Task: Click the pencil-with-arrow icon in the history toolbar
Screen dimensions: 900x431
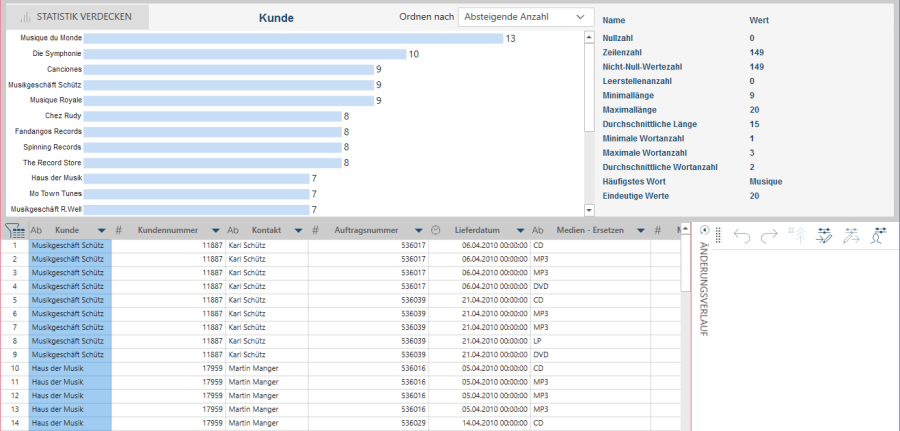Action: pyautogui.click(x=852, y=236)
